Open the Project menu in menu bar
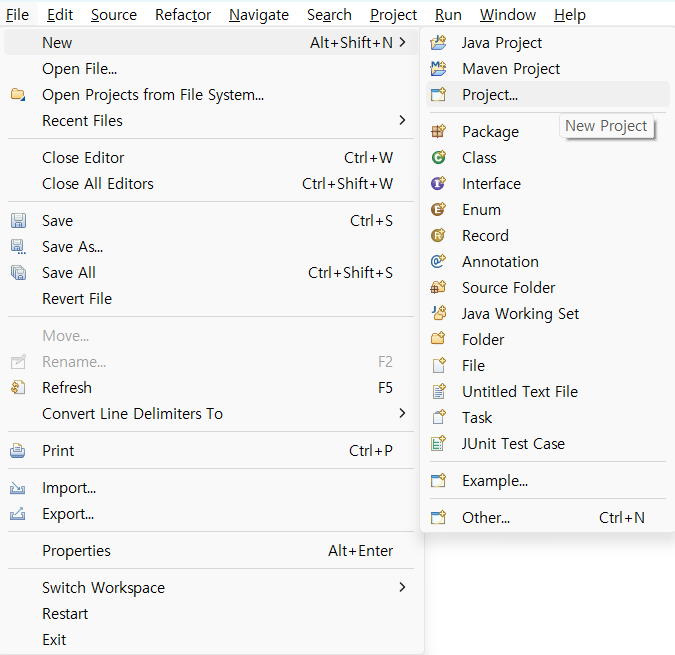 click(393, 15)
